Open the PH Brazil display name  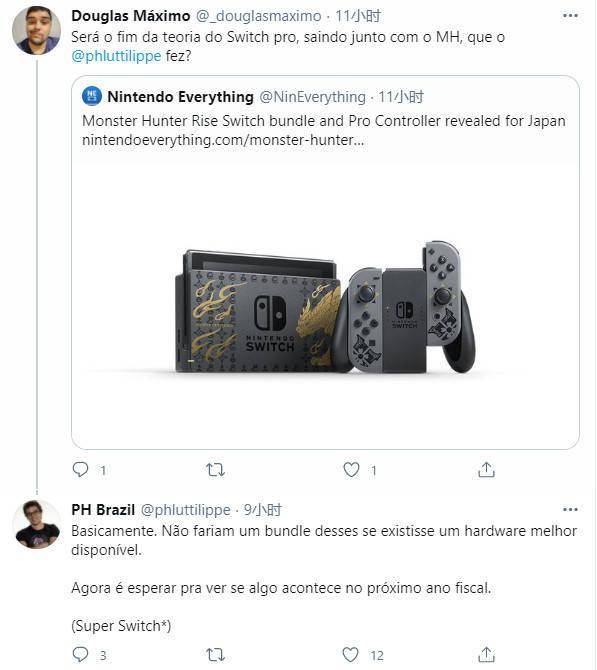(x=103, y=509)
